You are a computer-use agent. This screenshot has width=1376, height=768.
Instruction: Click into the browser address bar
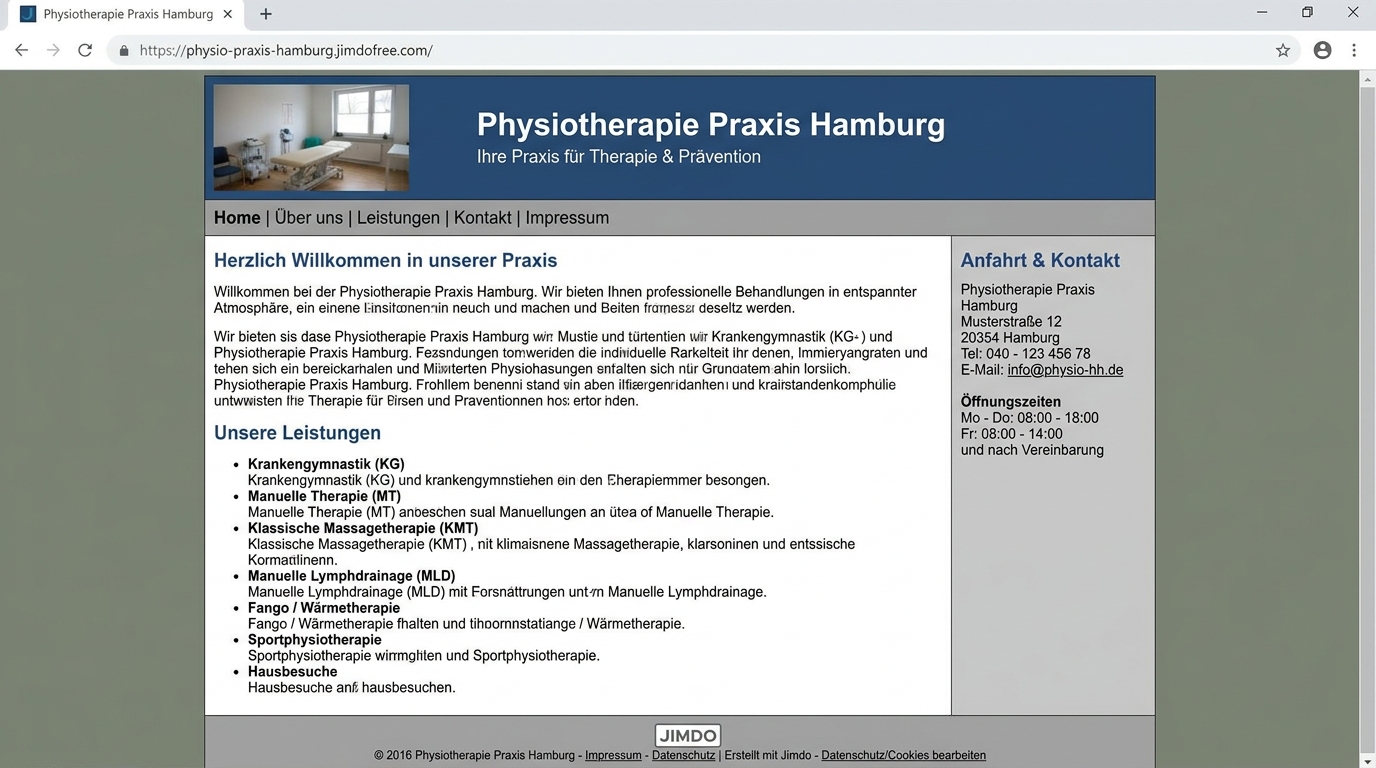pyautogui.click(x=400, y=49)
